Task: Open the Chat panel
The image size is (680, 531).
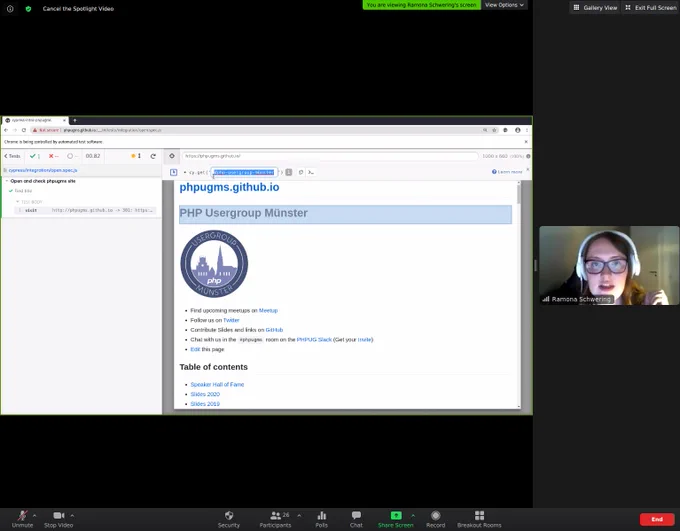Action: pyautogui.click(x=356, y=519)
